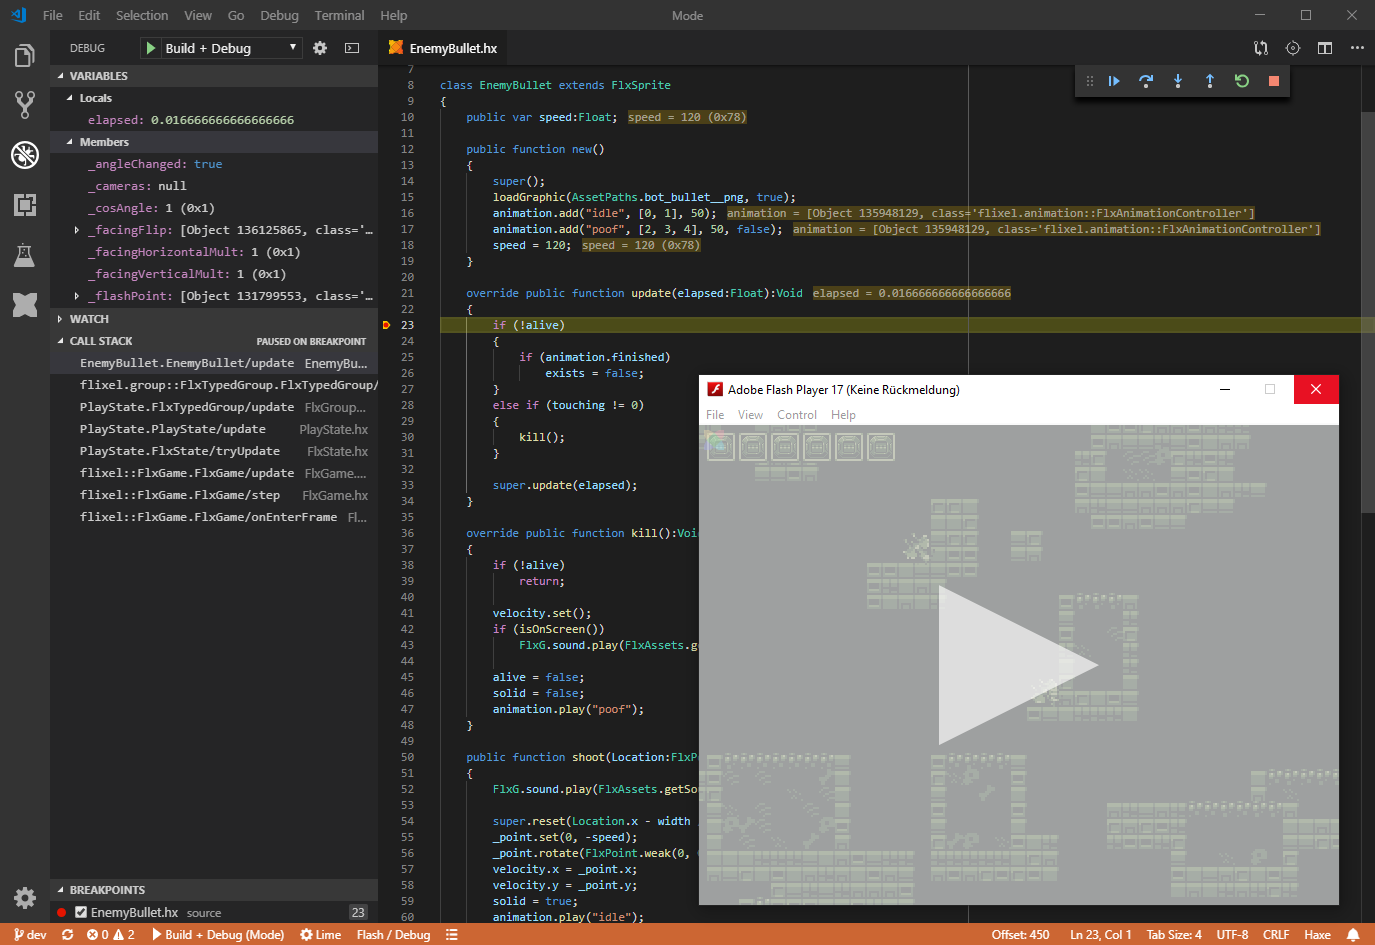Stop the debug session
The height and width of the screenshot is (945, 1375).
(x=1274, y=81)
